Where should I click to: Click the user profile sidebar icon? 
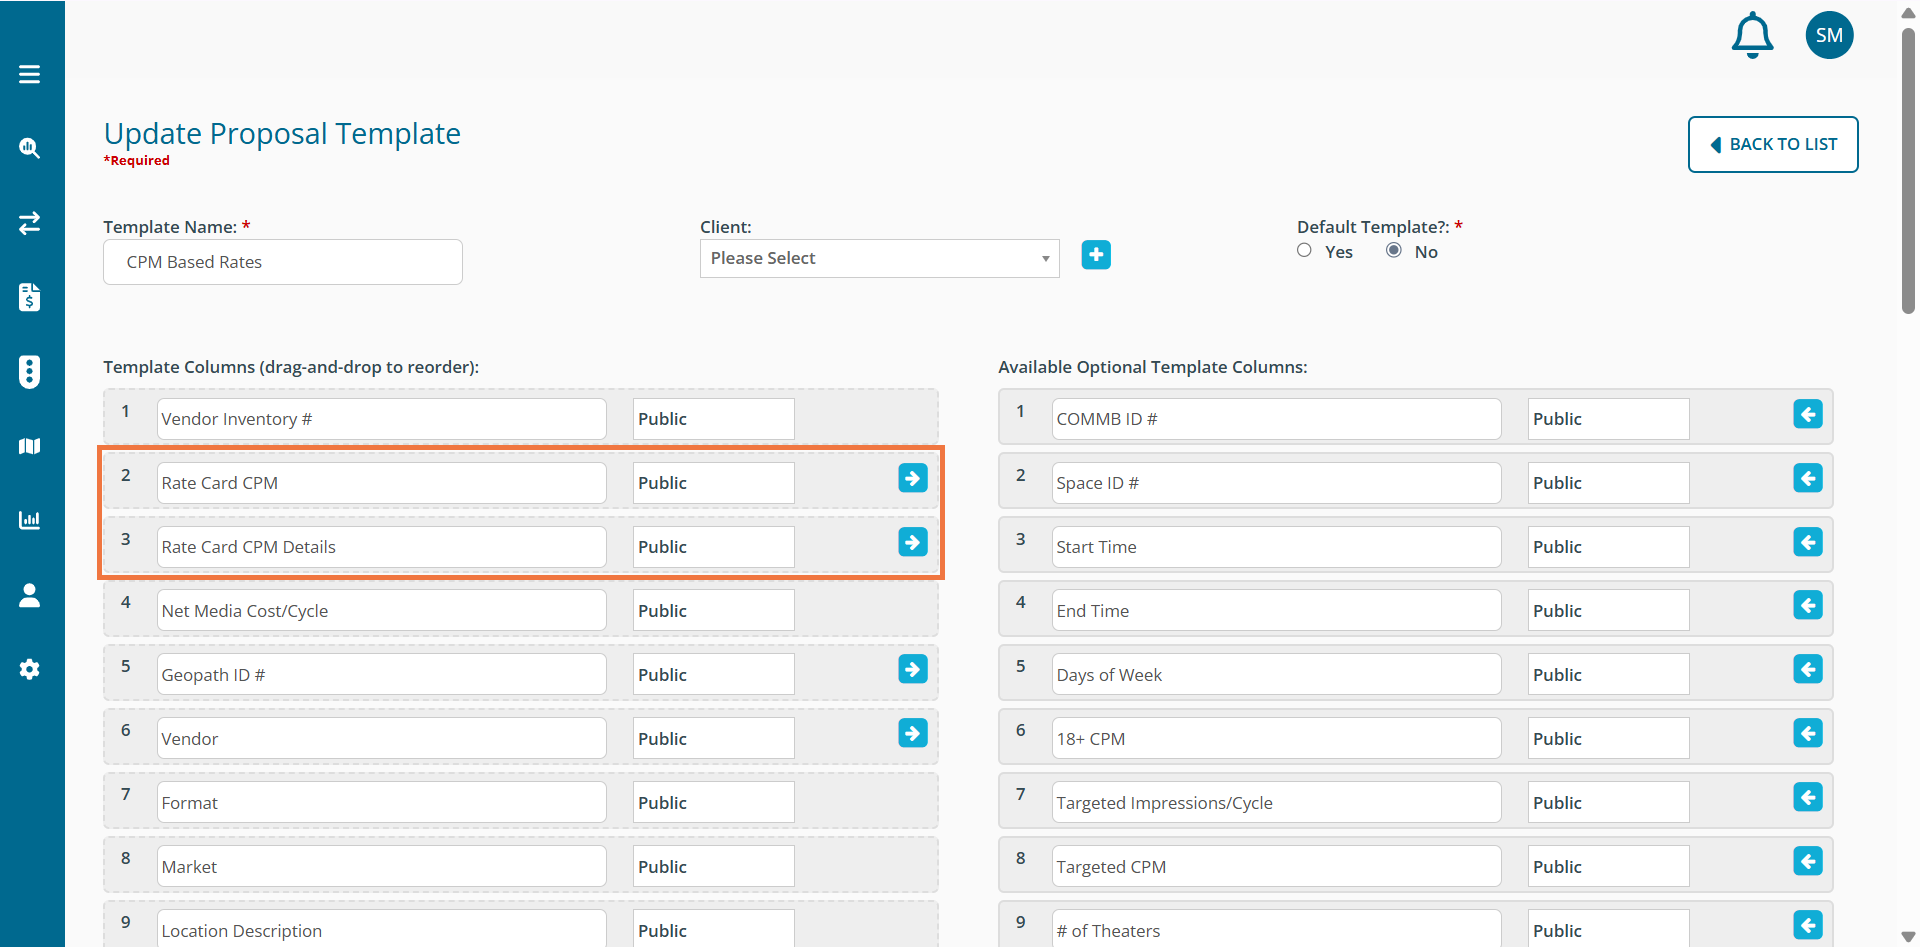29,596
